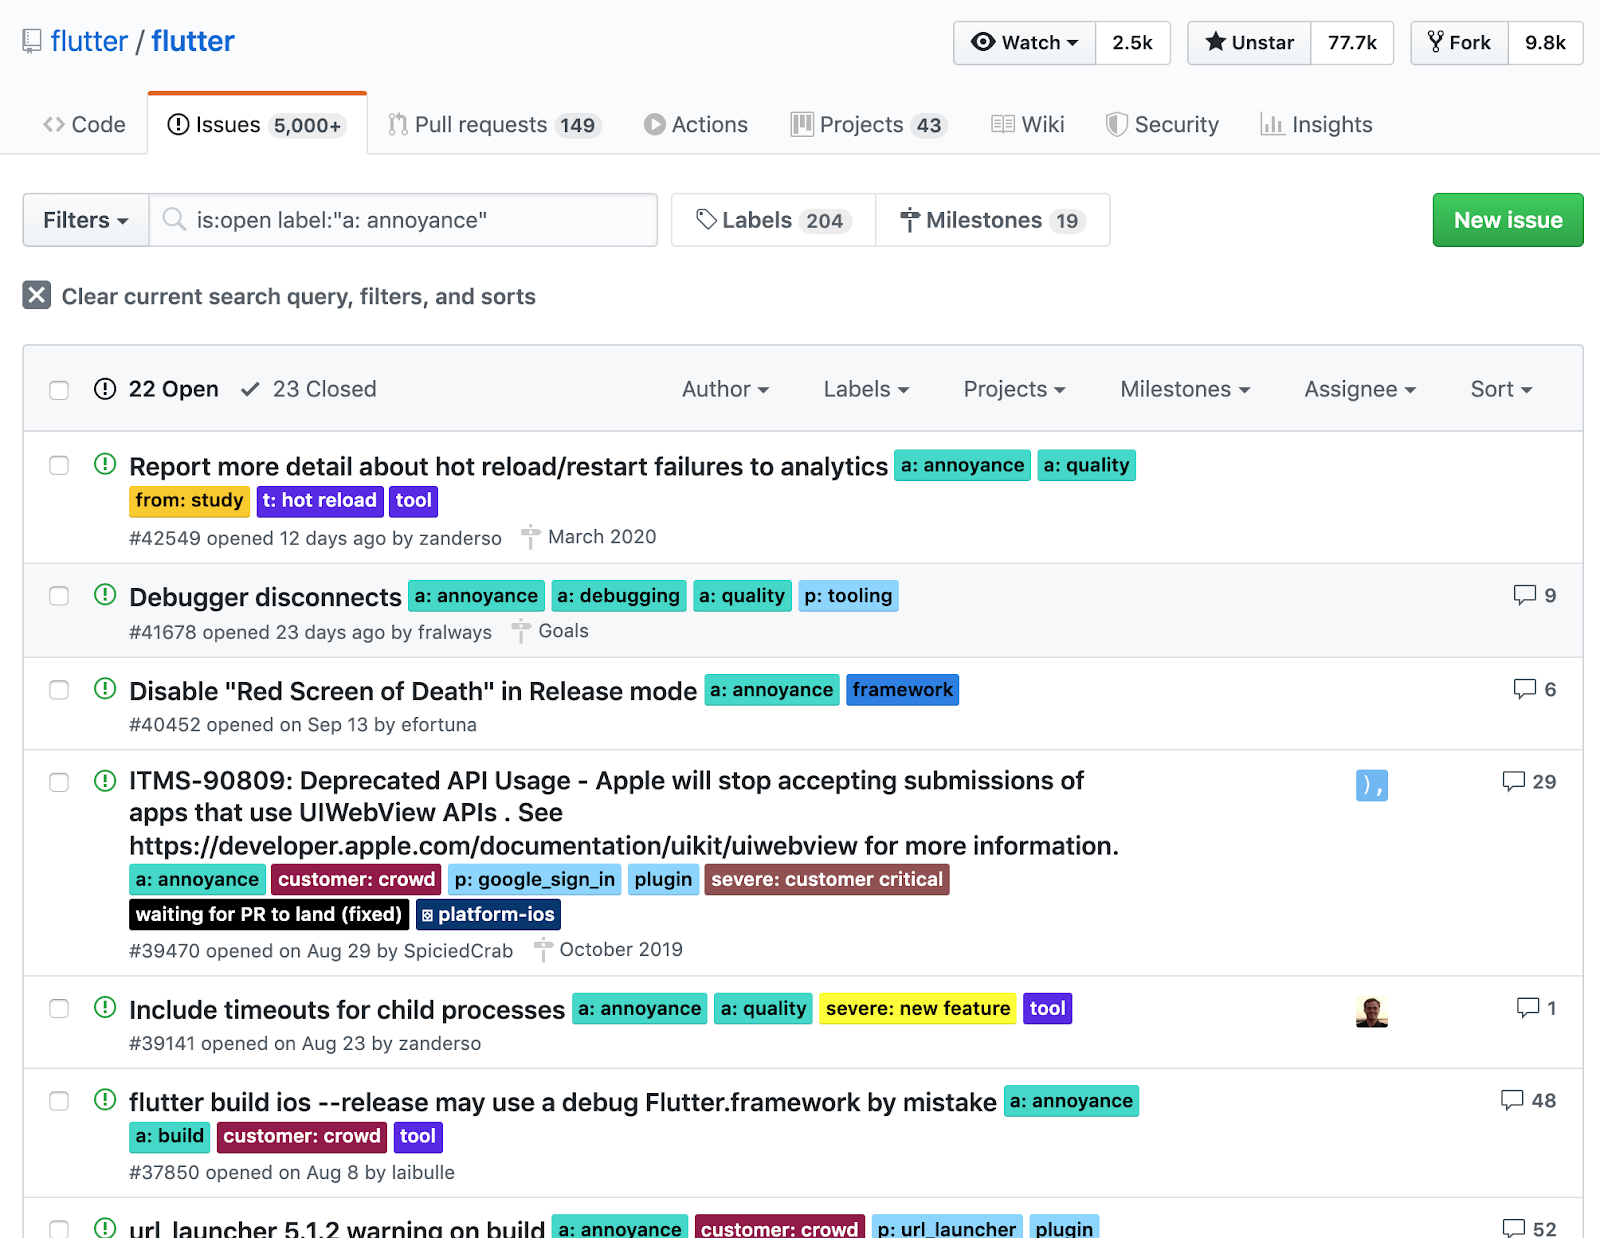Switch to the Code tab
This screenshot has height=1238, width=1600.
pyautogui.click(x=84, y=124)
